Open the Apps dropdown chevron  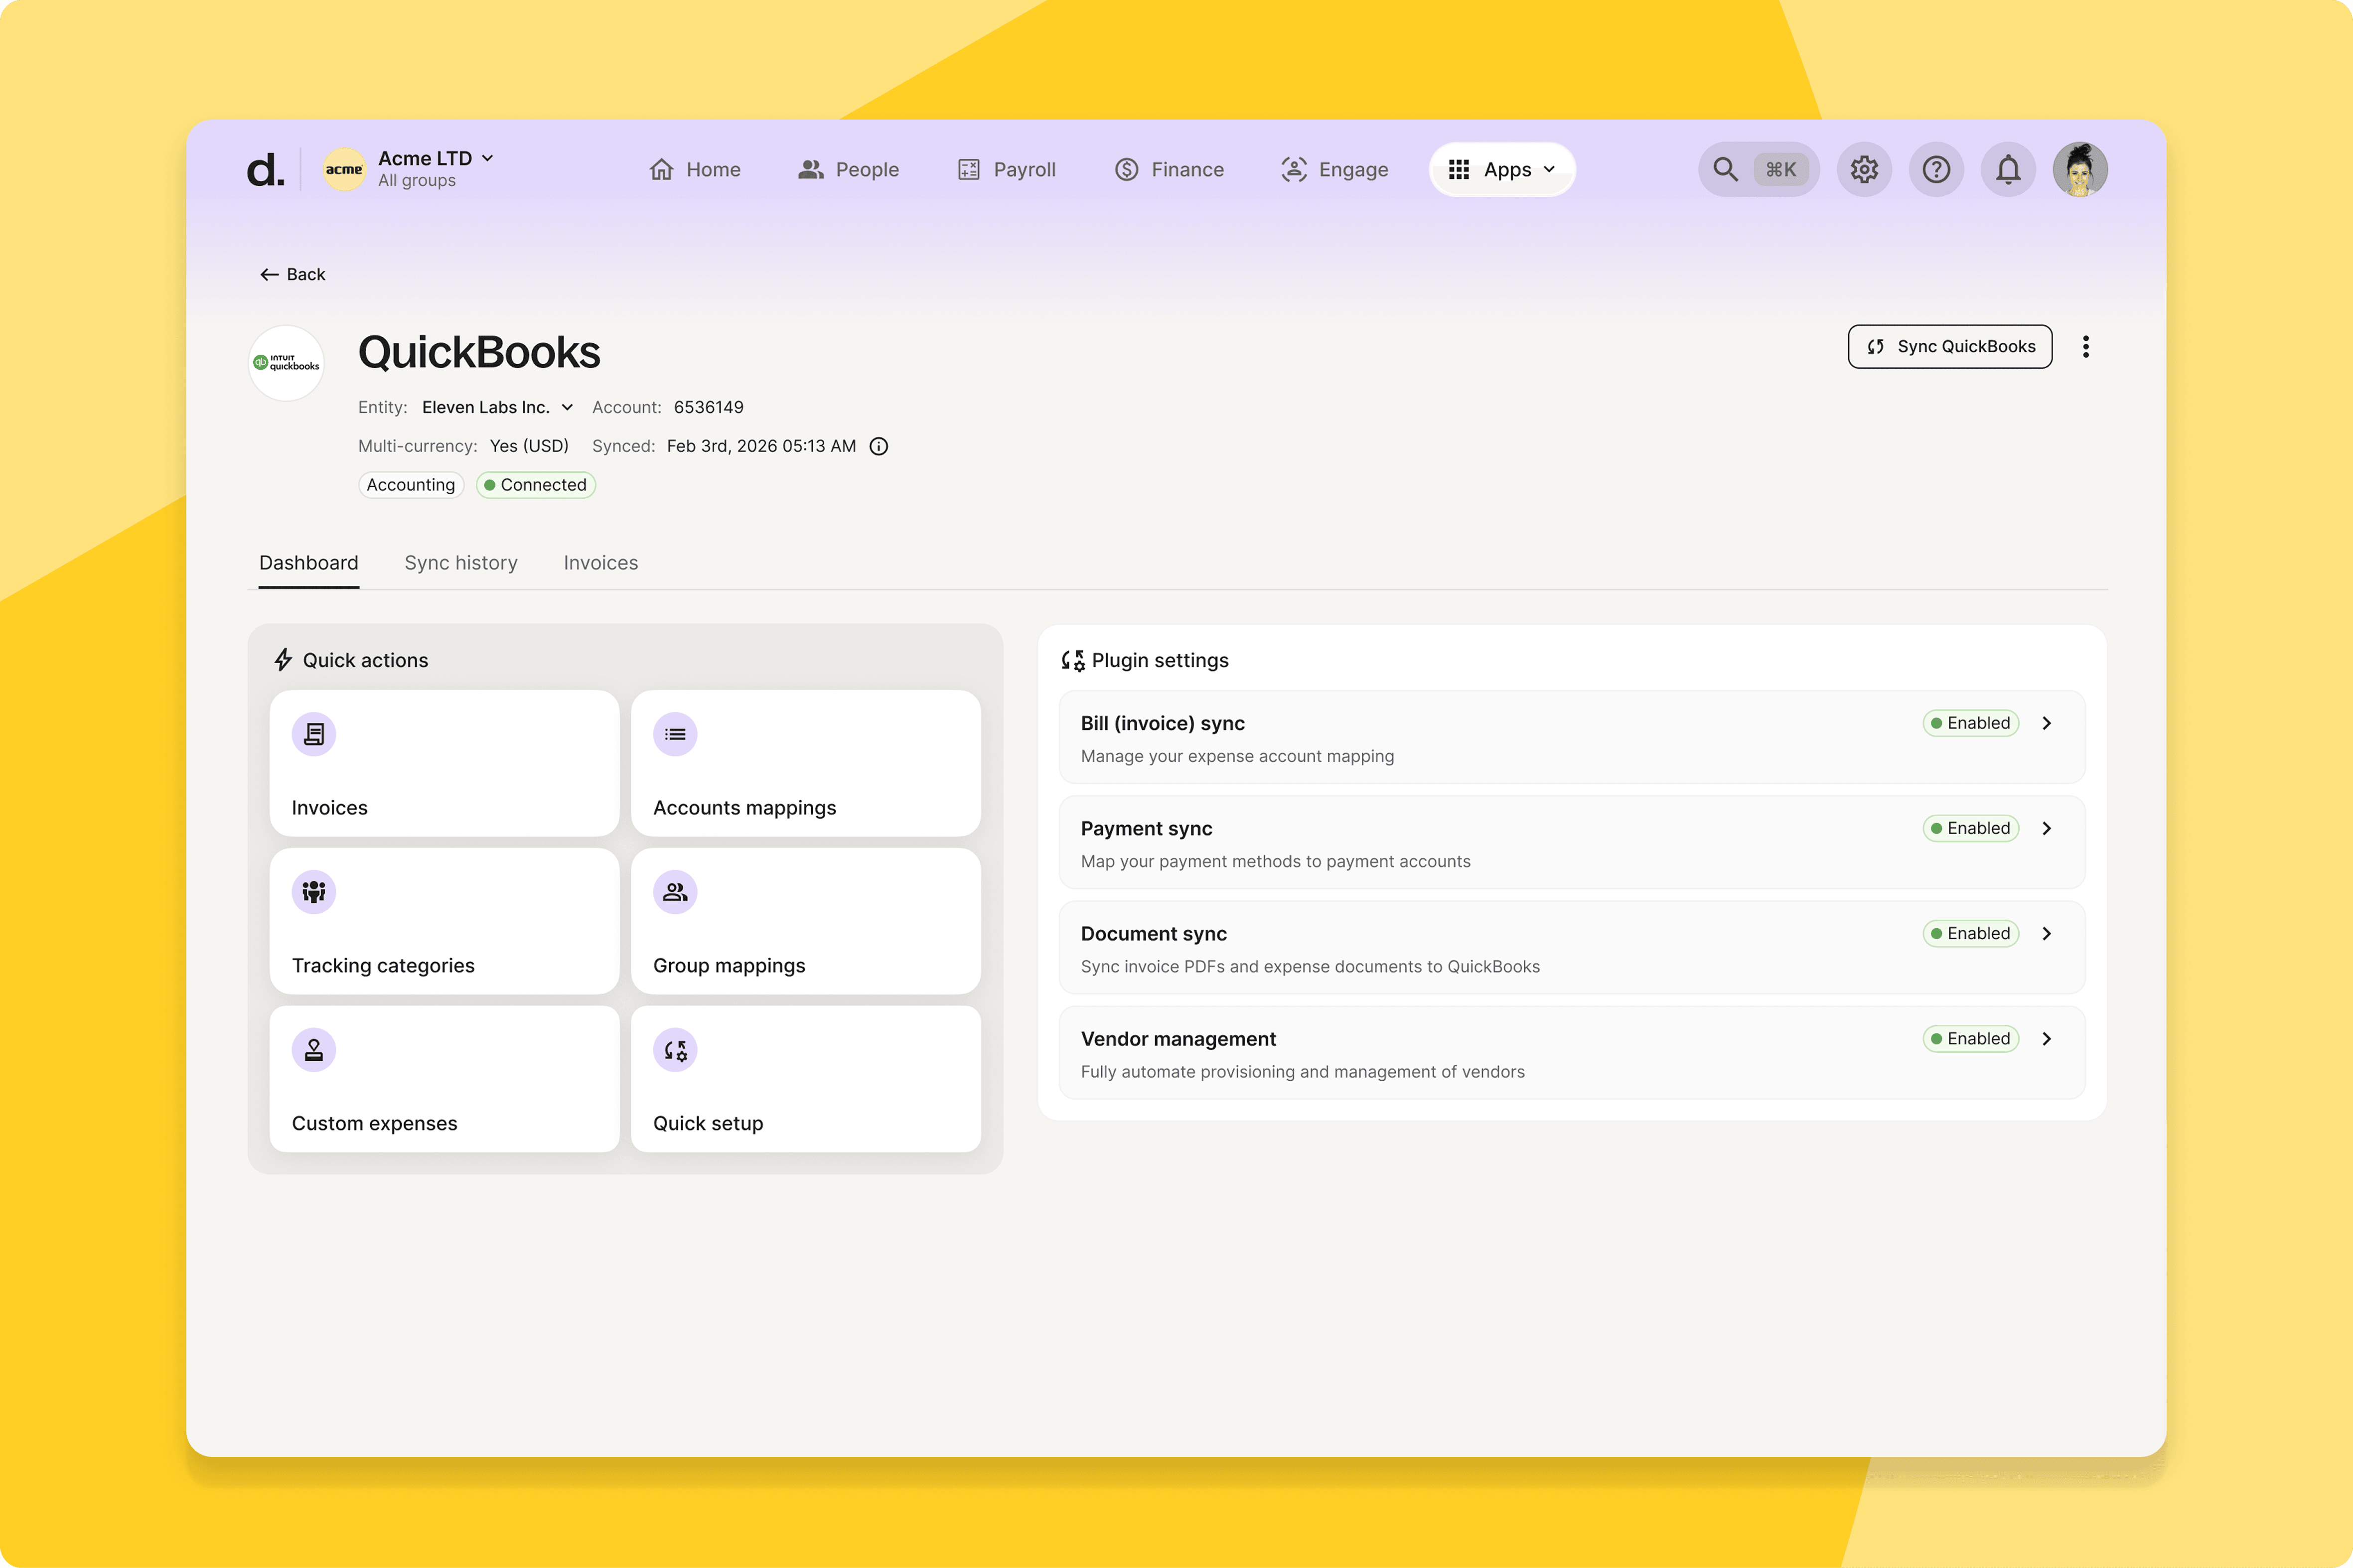pyautogui.click(x=1549, y=169)
